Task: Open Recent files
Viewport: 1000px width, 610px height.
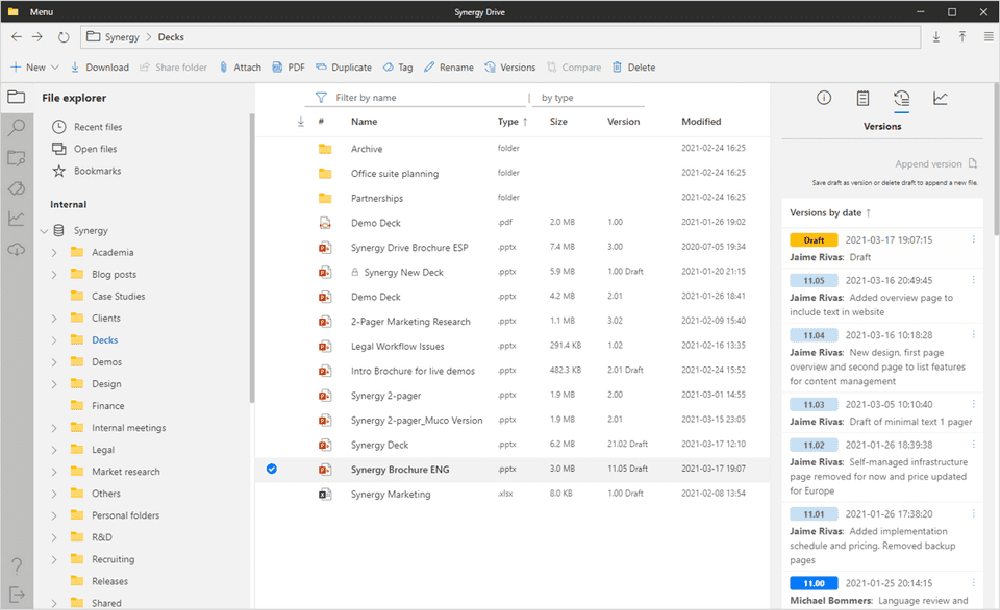Action: tap(87, 127)
